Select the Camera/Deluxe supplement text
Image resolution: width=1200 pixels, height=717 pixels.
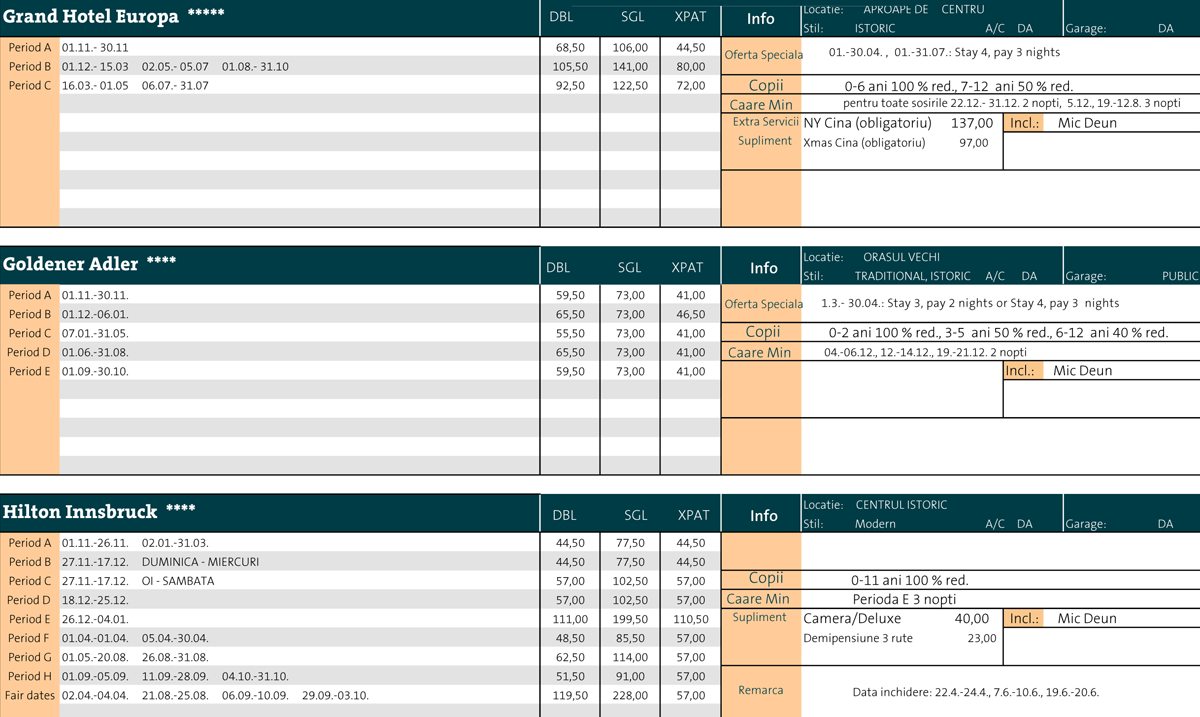click(853, 619)
